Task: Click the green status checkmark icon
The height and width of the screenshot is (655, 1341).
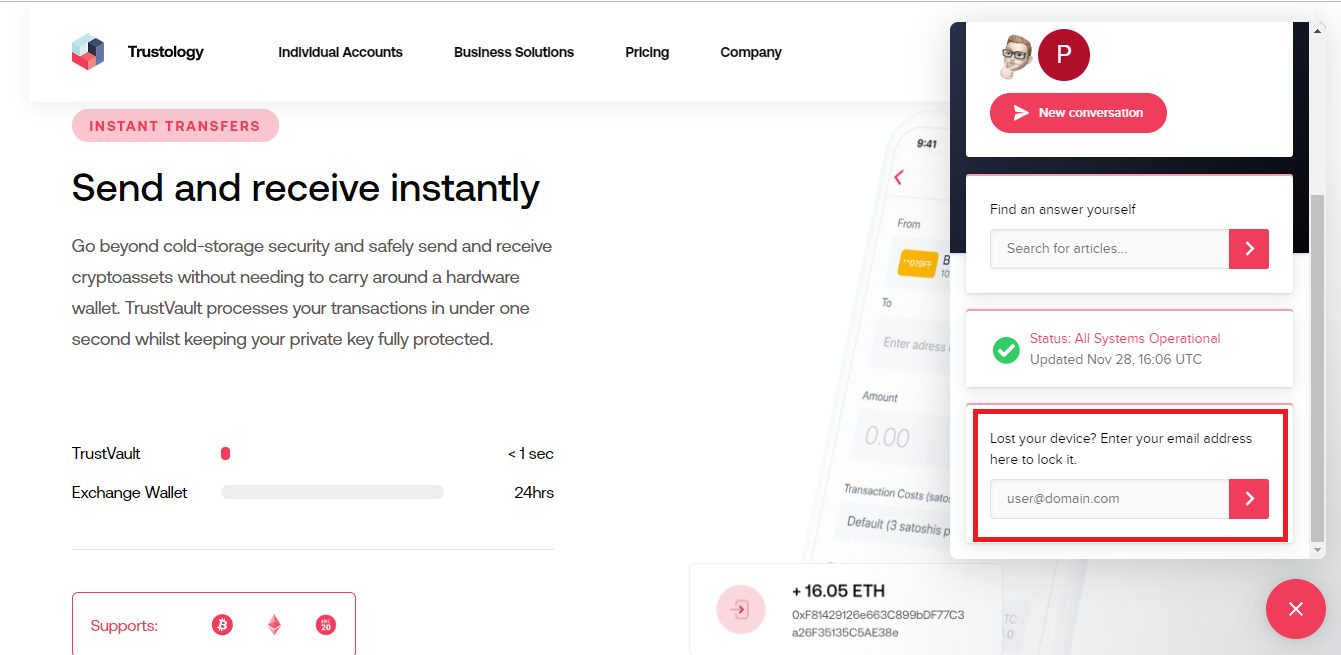Action: (x=1005, y=349)
